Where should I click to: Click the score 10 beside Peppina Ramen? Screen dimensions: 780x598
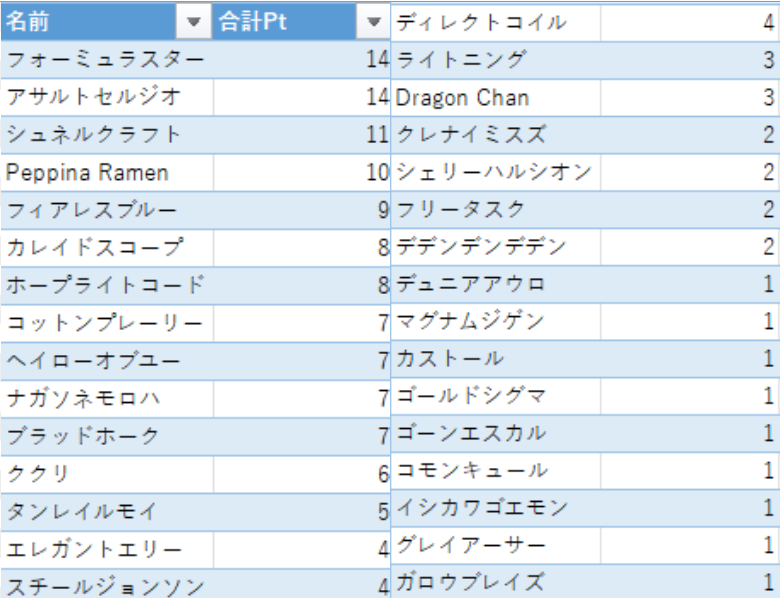[300, 172]
